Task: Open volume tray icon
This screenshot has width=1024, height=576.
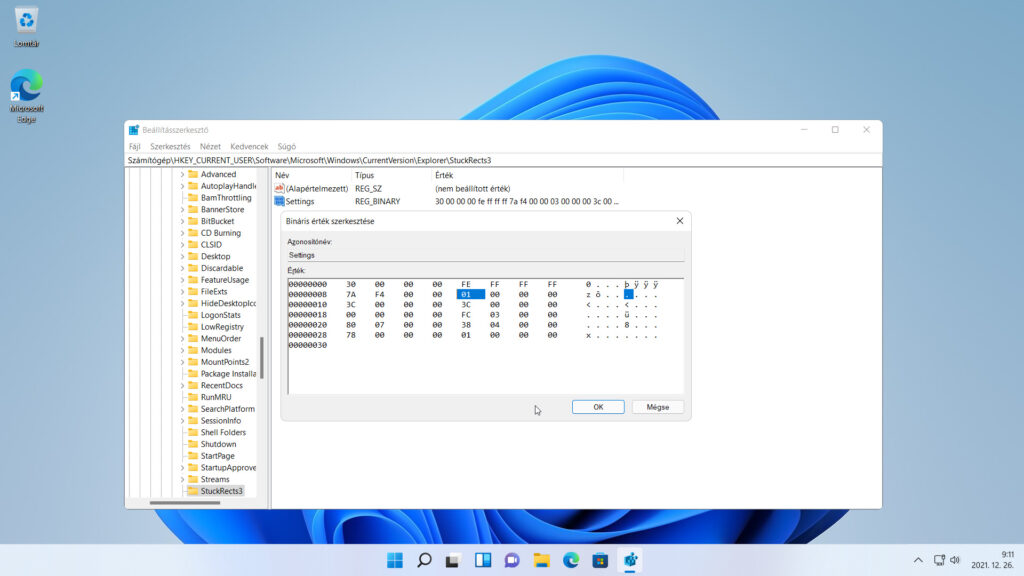Action: [955, 560]
